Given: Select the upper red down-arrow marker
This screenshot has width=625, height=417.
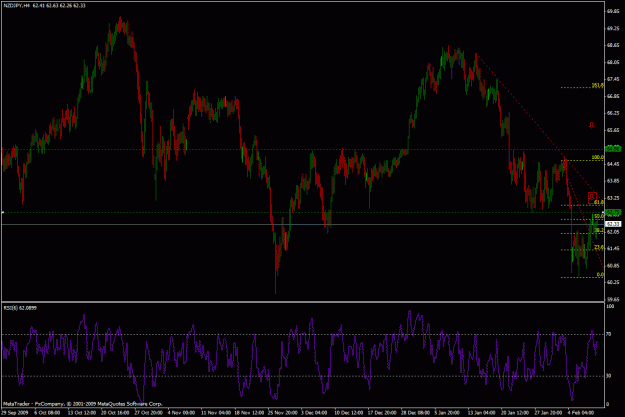Looking at the screenshot, I should pyautogui.click(x=592, y=125).
